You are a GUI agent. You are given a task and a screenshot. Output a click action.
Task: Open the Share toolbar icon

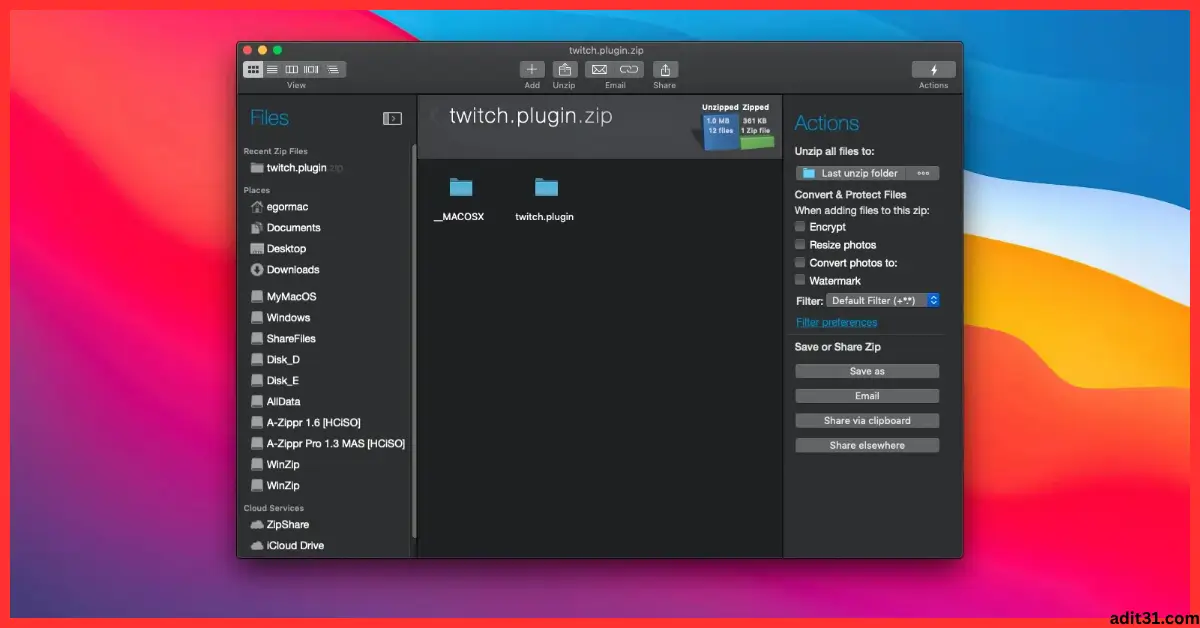[x=665, y=69]
